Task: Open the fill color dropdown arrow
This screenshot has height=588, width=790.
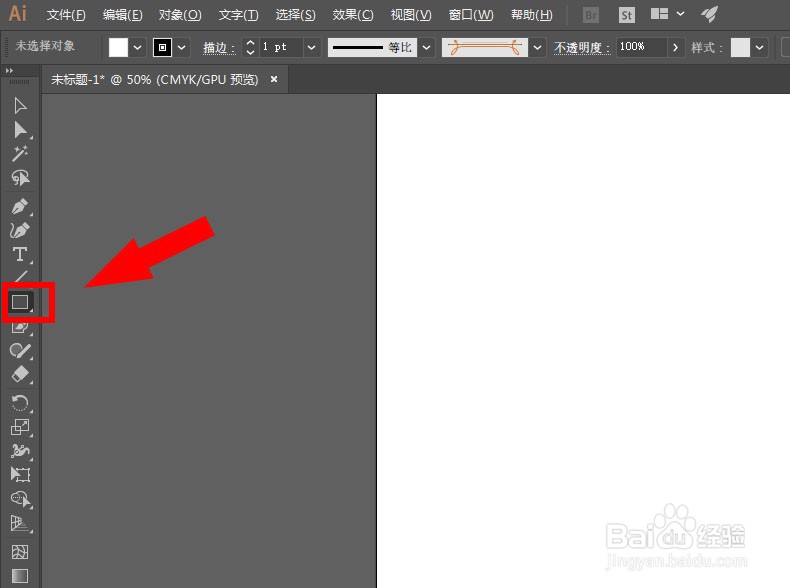Action: [138, 48]
